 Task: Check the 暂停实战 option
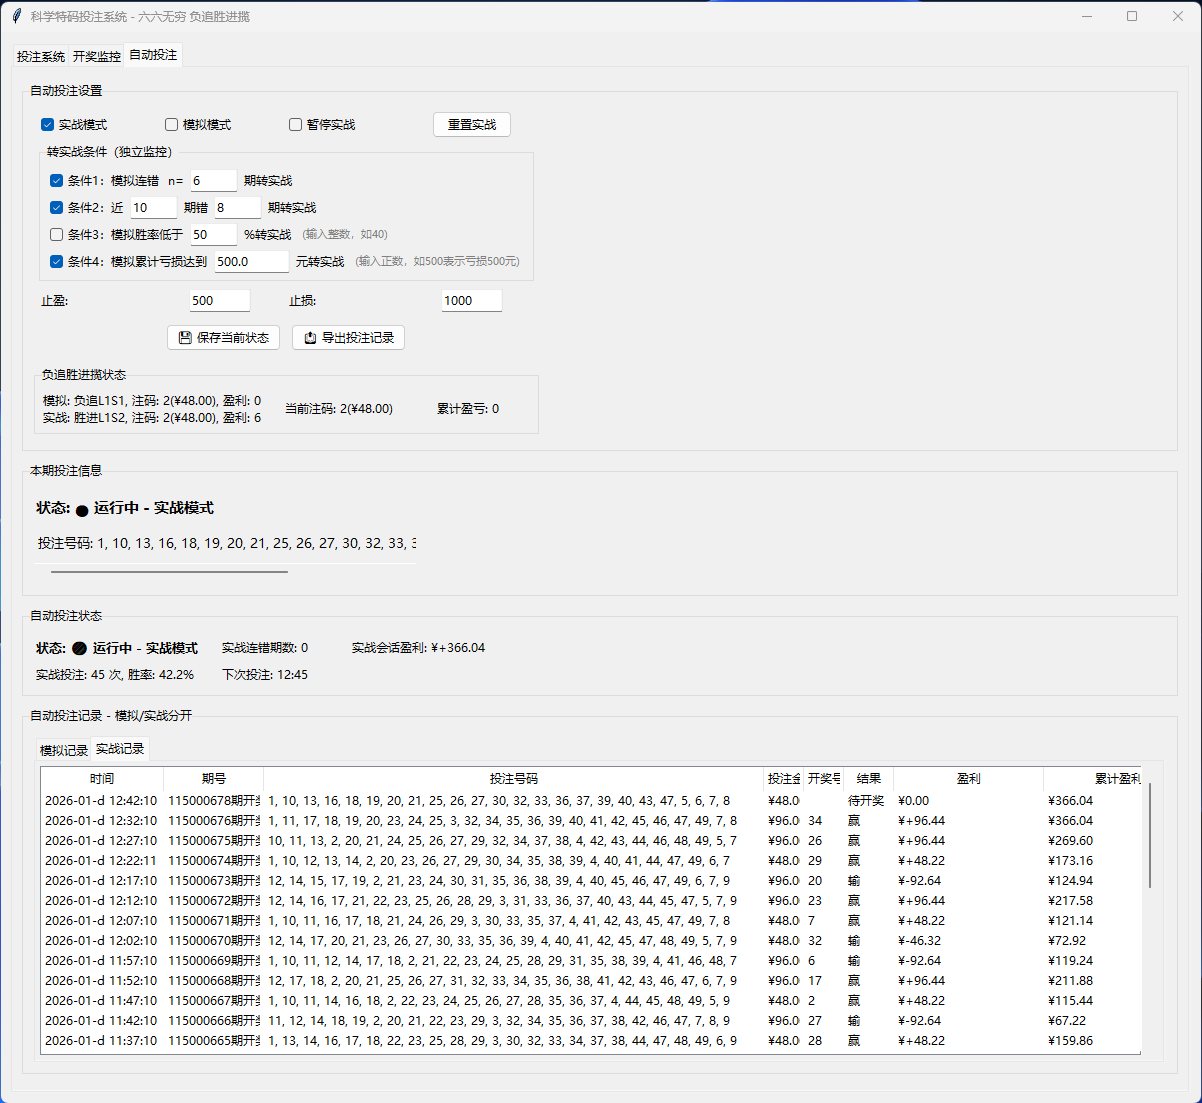click(x=296, y=125)
